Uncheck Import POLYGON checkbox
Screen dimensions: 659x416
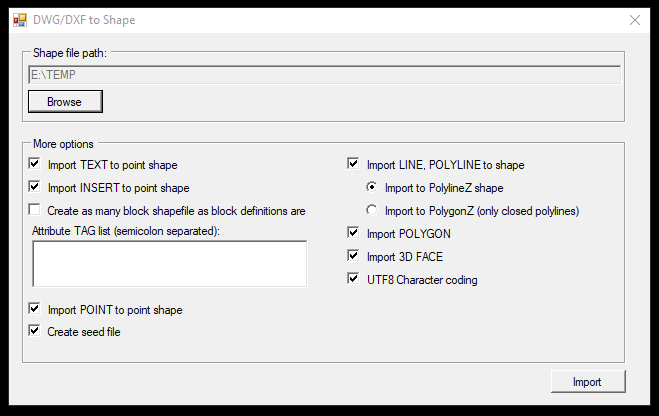coord(353,232)
